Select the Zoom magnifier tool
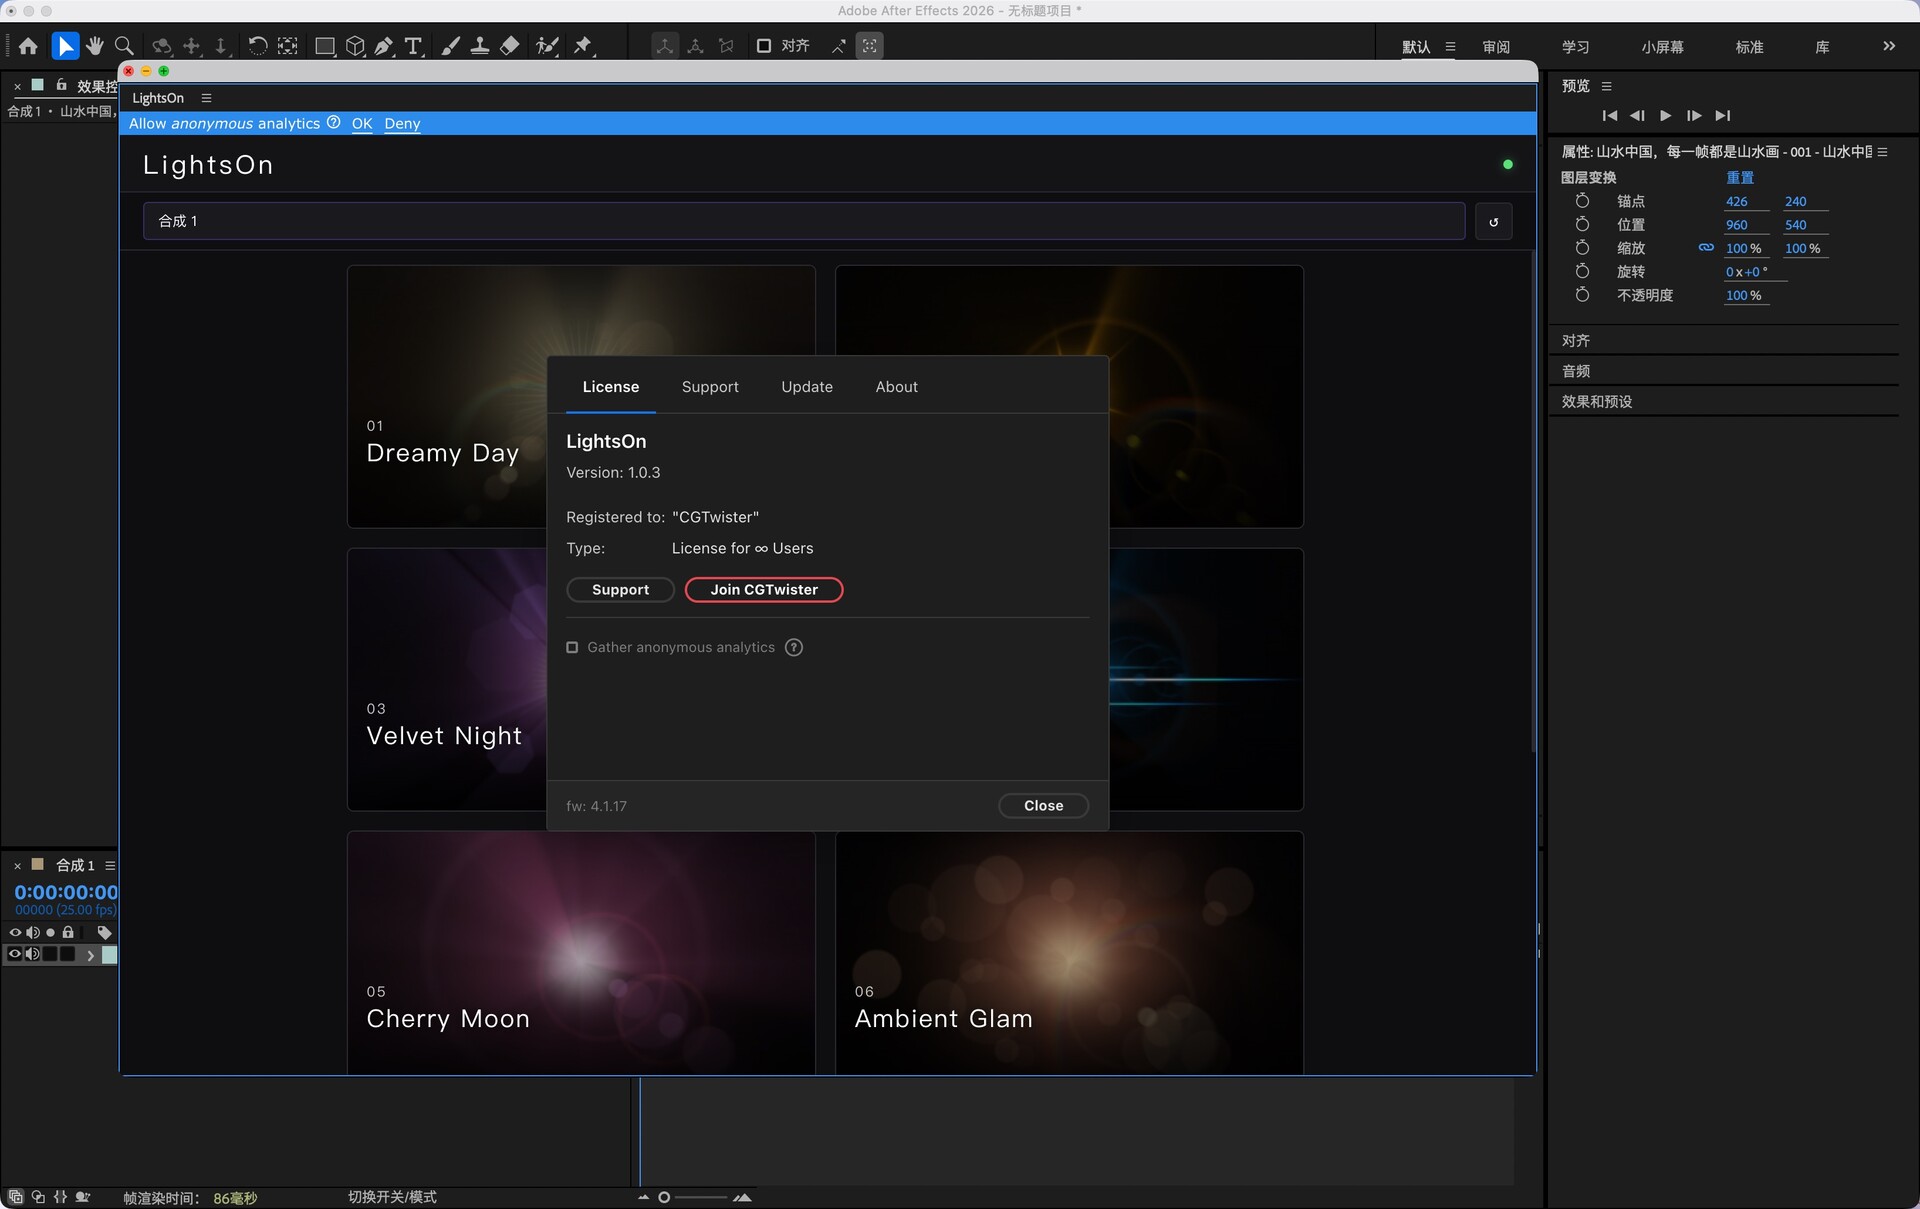 [125, 46]
